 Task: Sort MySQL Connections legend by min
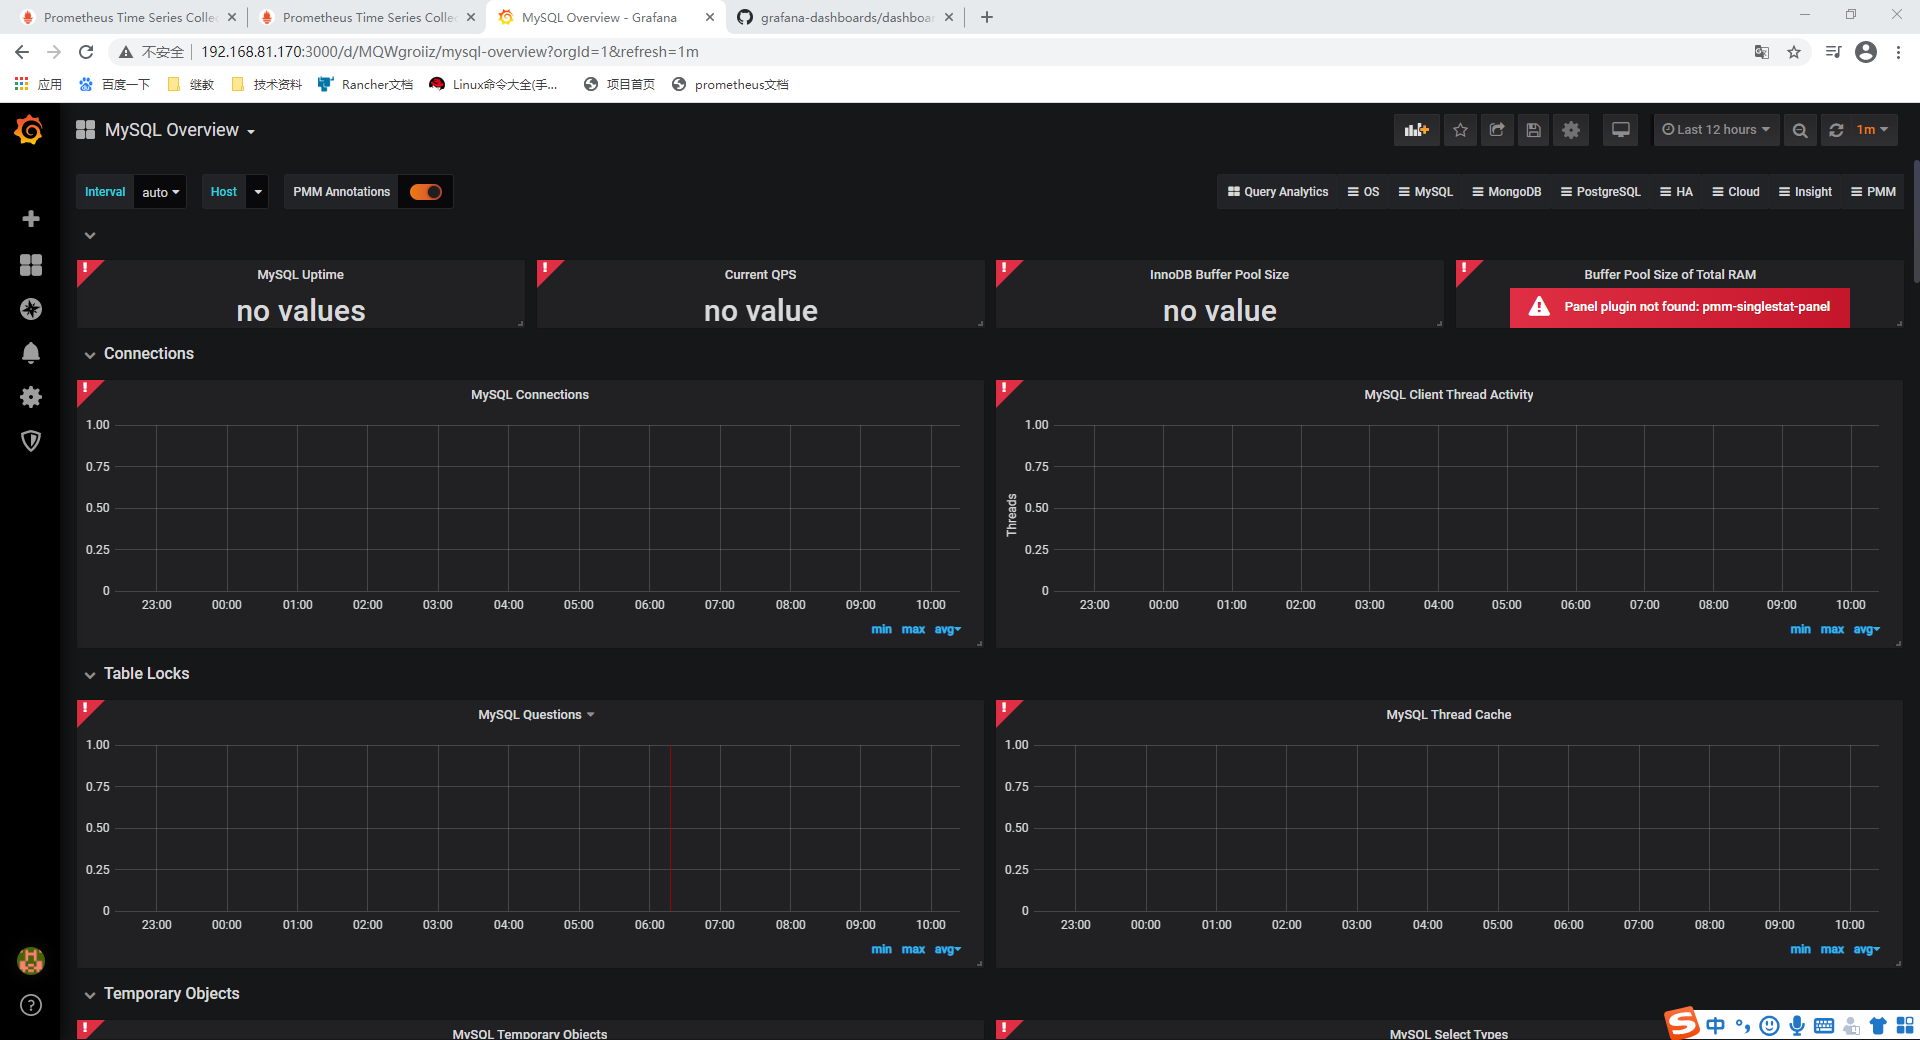pos(881,630)
